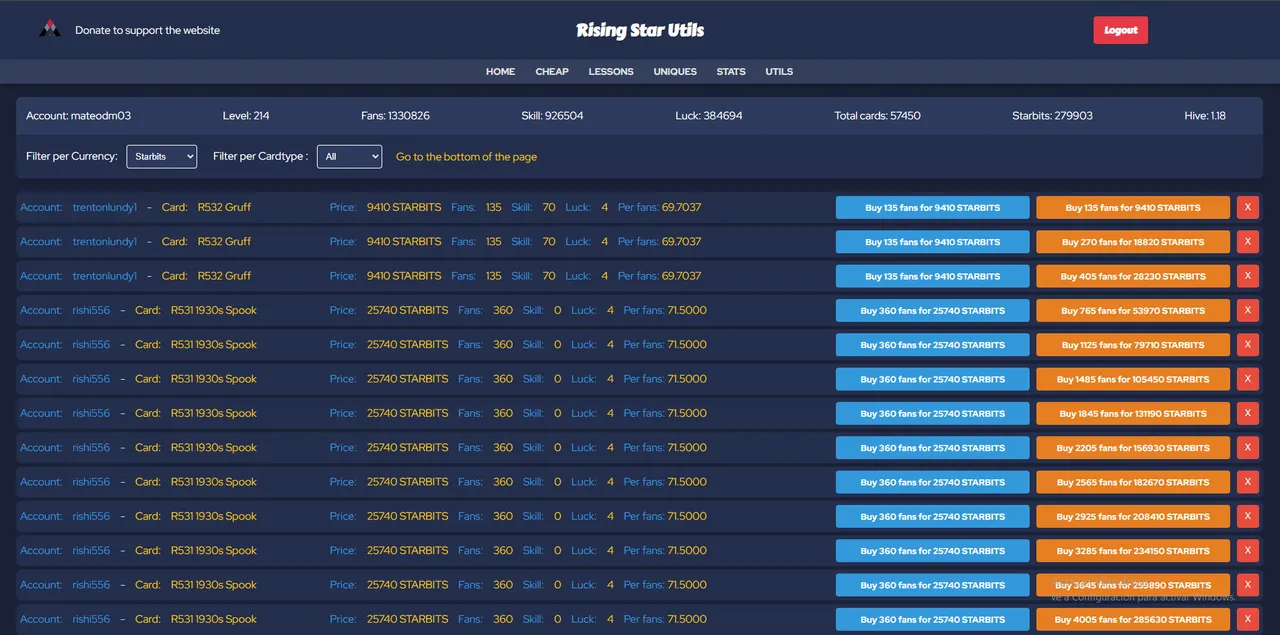This screenshot has height=635, width=1280.
Task: Buy 270 fans for 18820 STARBITS
Action: pos(1133,241)
